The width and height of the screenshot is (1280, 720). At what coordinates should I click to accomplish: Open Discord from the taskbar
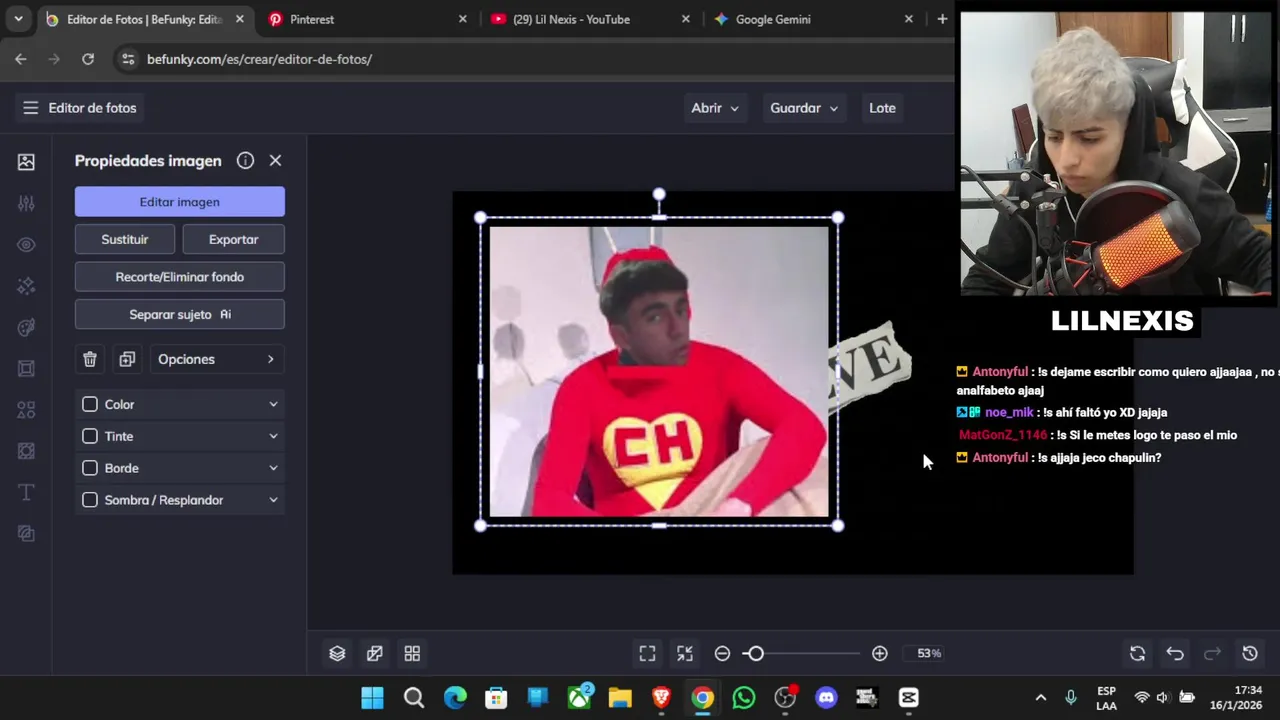point(826,697)
